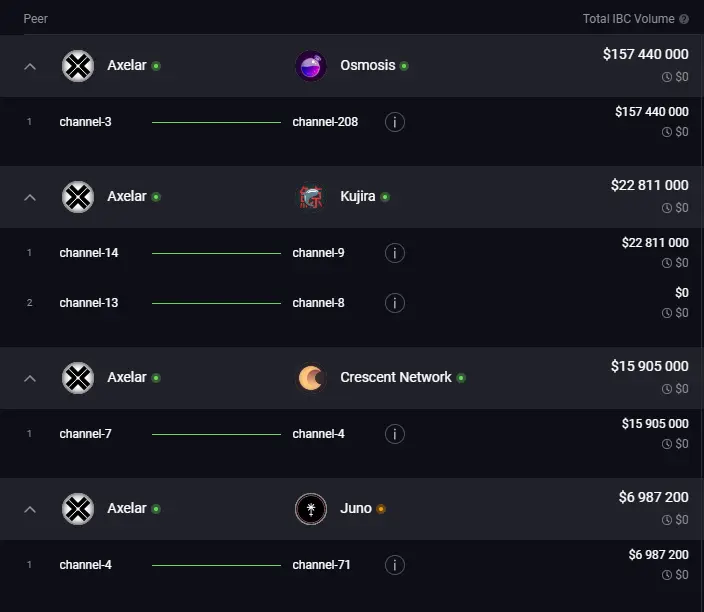The width and height of the screenshot is (704, 612).
Task: Collapse the Axelar–Osmosis peer group
Action: pyautogui.click(x=30, y=66)
